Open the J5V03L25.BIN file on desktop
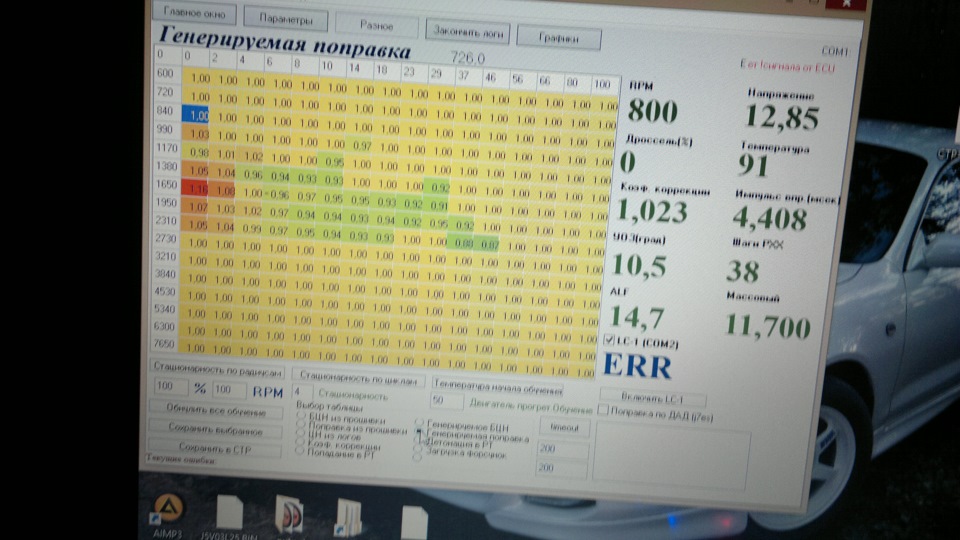The image size is (960, 540). tap(229, 519)
